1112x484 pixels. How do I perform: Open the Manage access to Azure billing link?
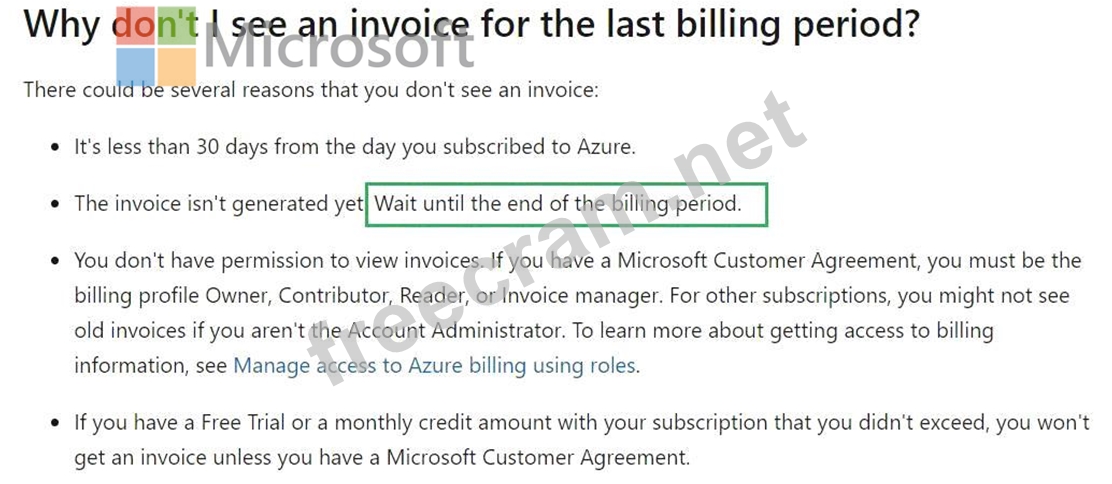pyautogui.click(x=435, y=365)
